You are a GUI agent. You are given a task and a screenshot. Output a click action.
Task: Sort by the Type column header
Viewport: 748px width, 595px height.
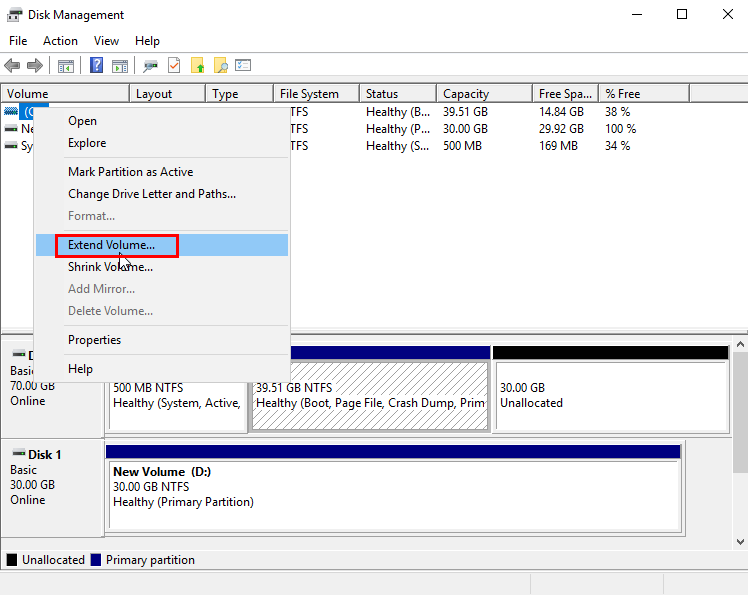tap(240, 94)
